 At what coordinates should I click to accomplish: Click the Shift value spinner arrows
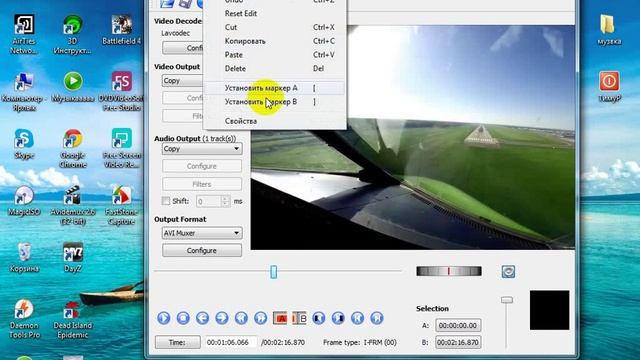pyautogui.click(x=226, y=201)
